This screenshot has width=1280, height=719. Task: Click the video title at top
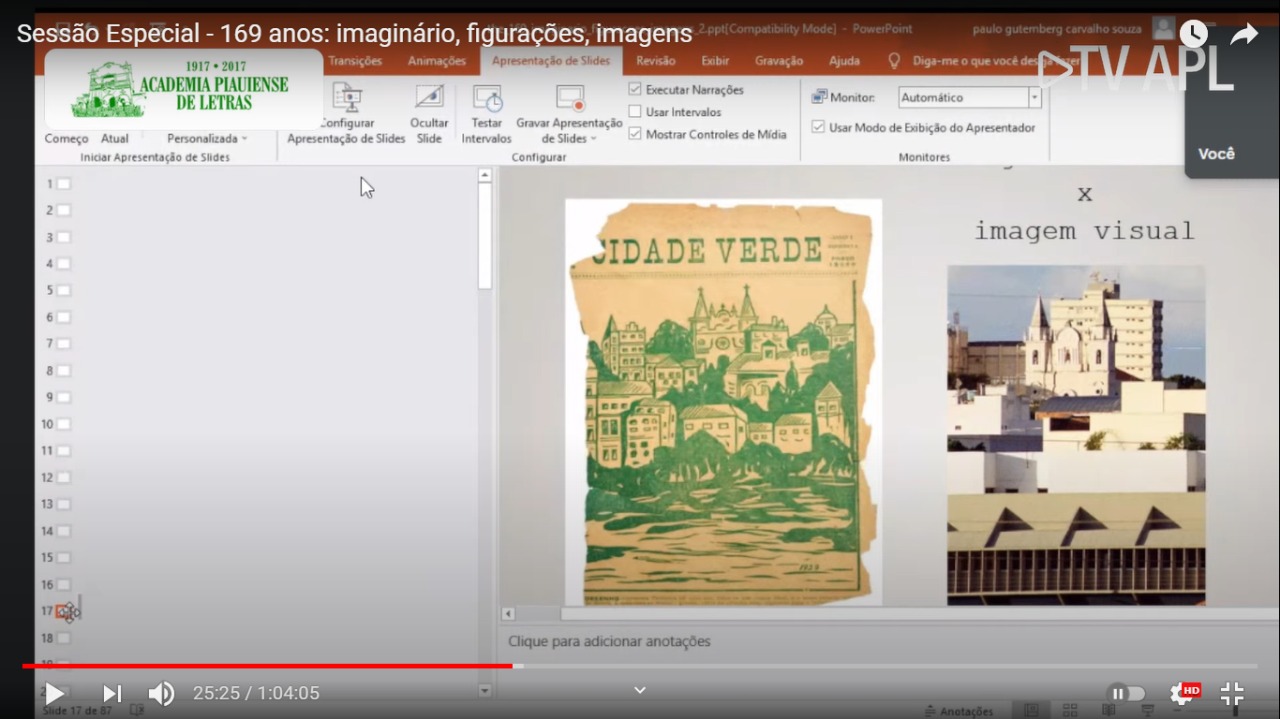click(355, 33)
